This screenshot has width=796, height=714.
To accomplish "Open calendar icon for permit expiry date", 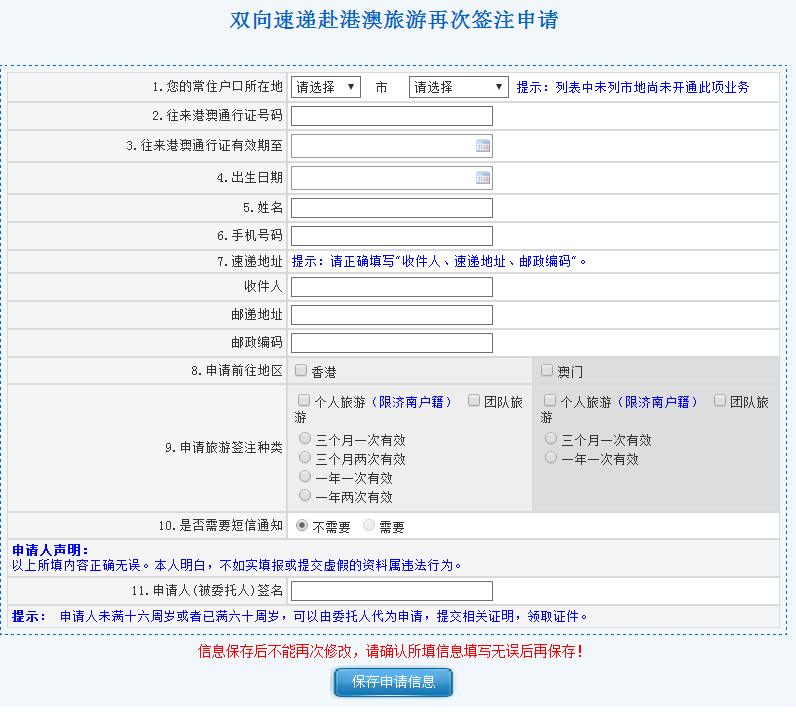I will point(483,146).
